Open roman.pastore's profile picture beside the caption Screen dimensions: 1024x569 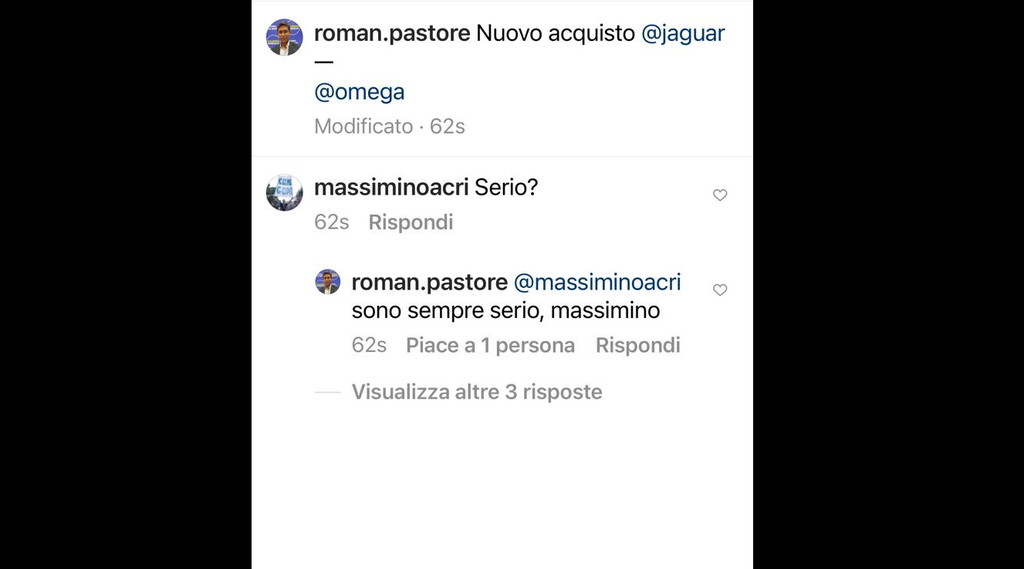(284, 37)
